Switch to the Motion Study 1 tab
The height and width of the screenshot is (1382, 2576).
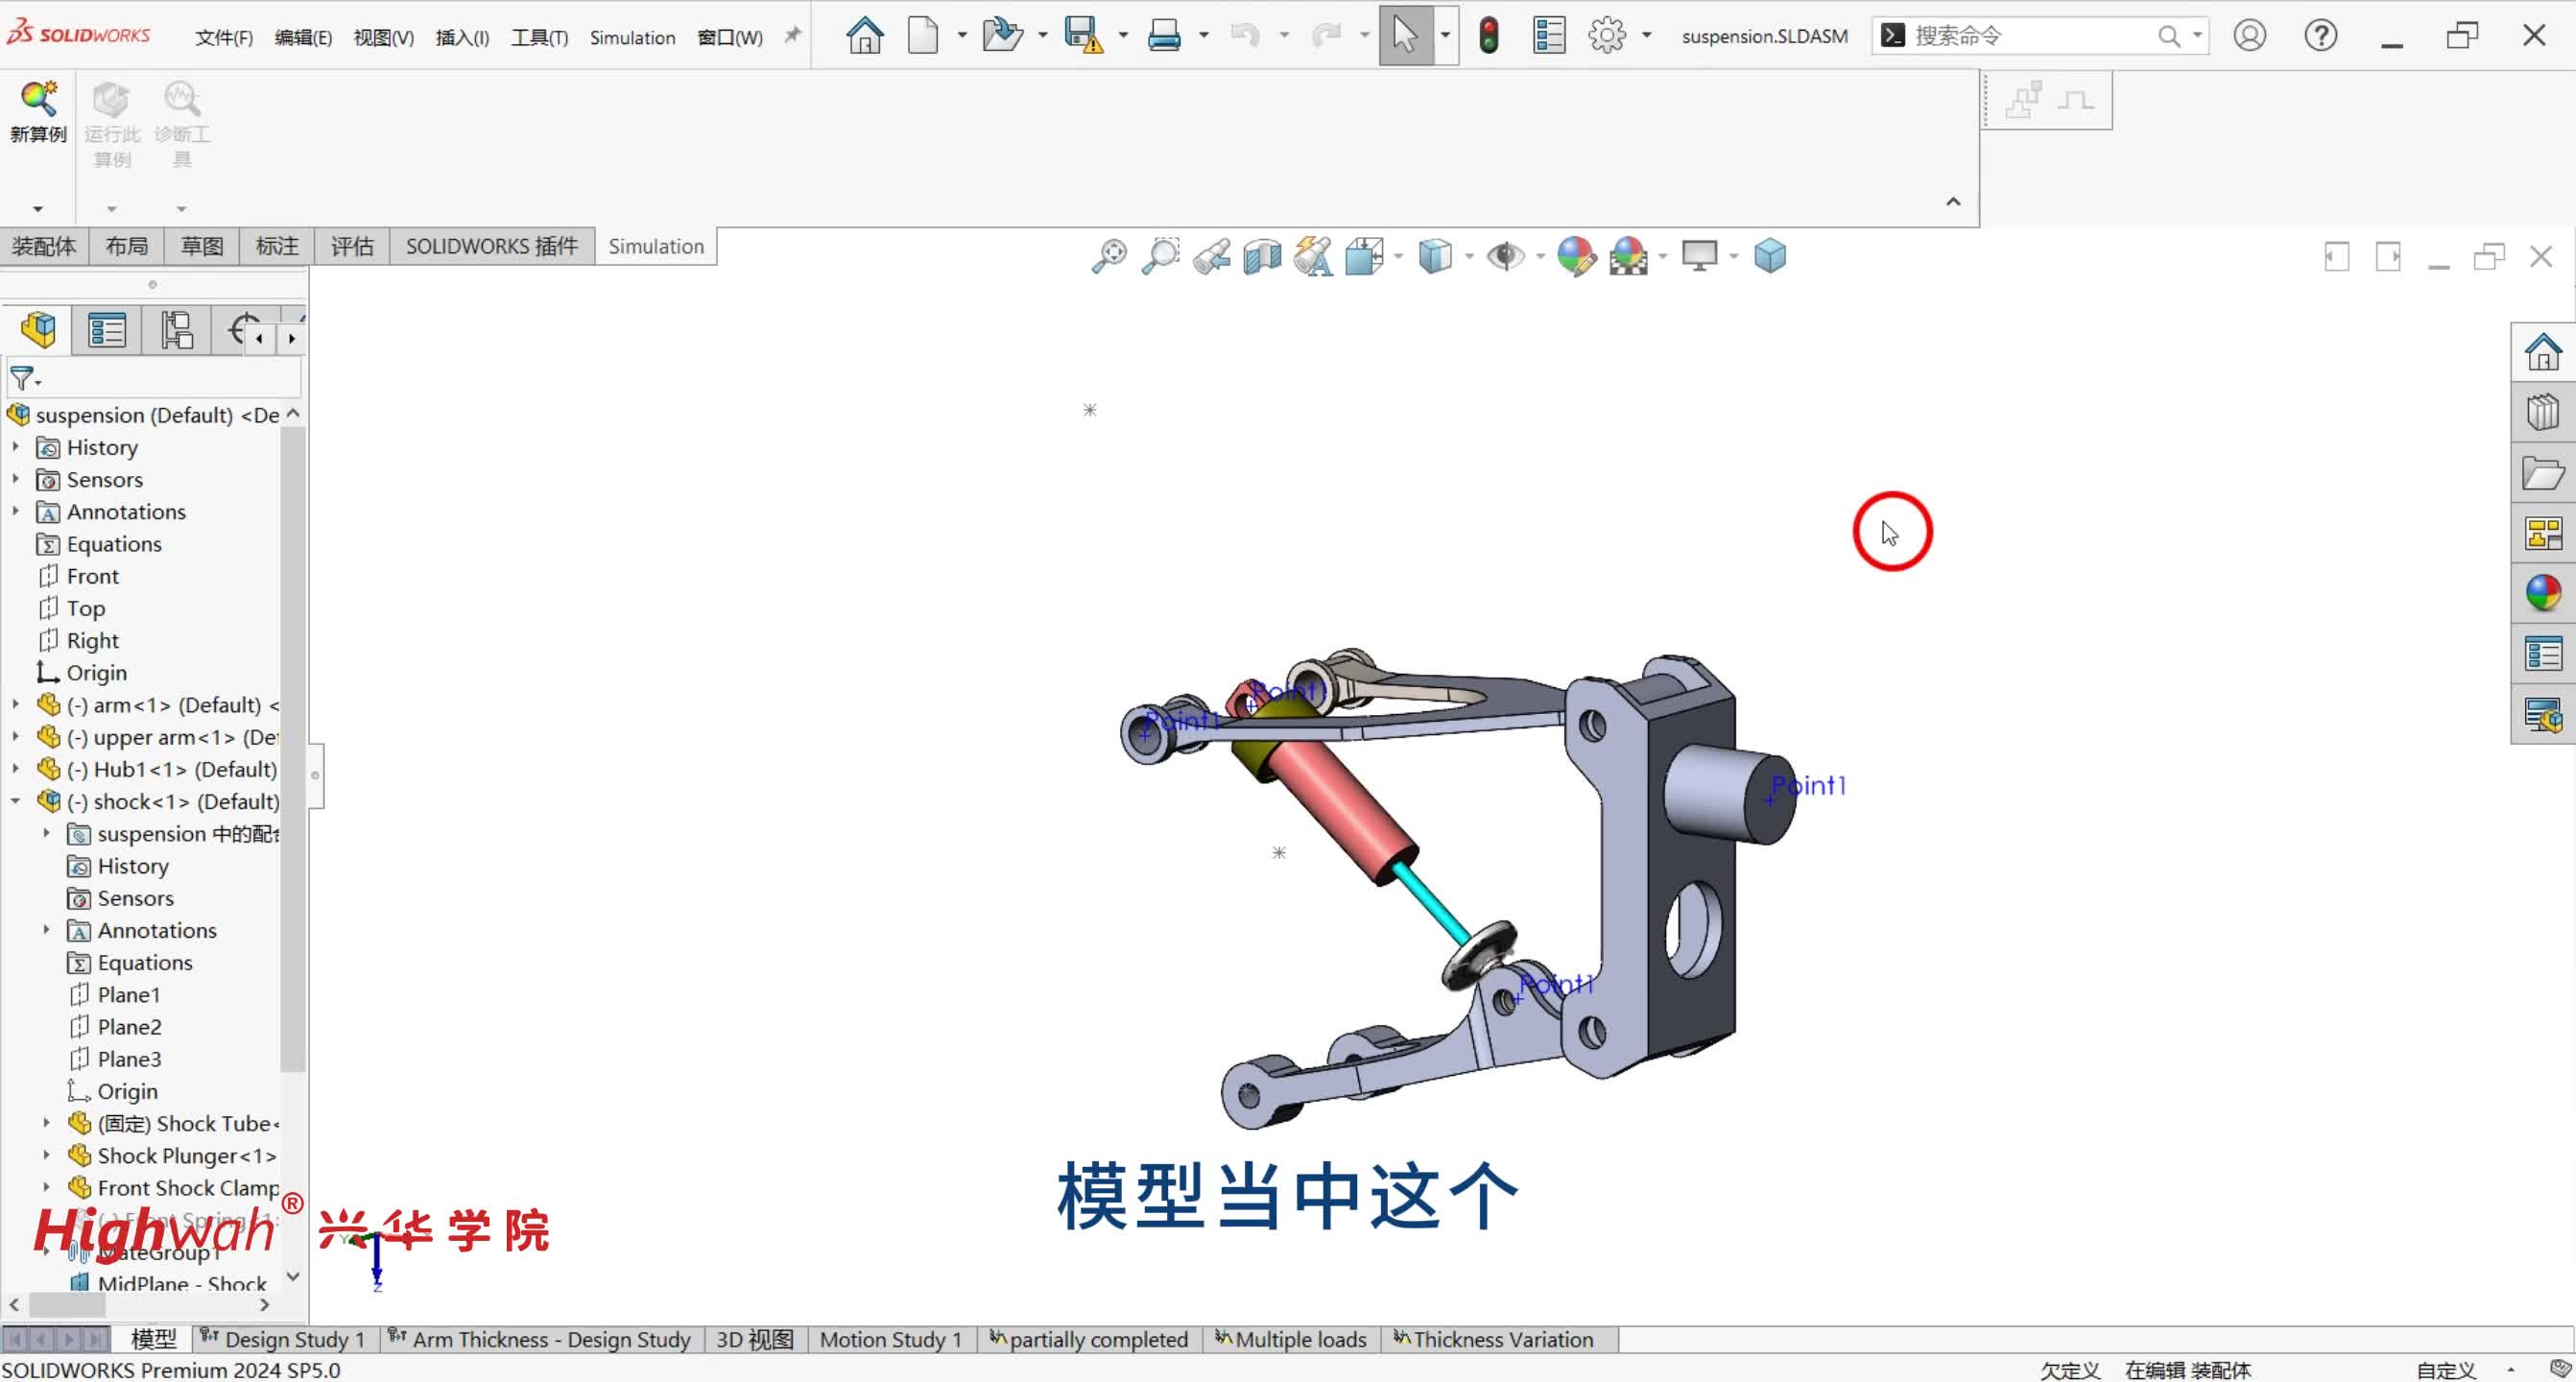click(889, 1339)
